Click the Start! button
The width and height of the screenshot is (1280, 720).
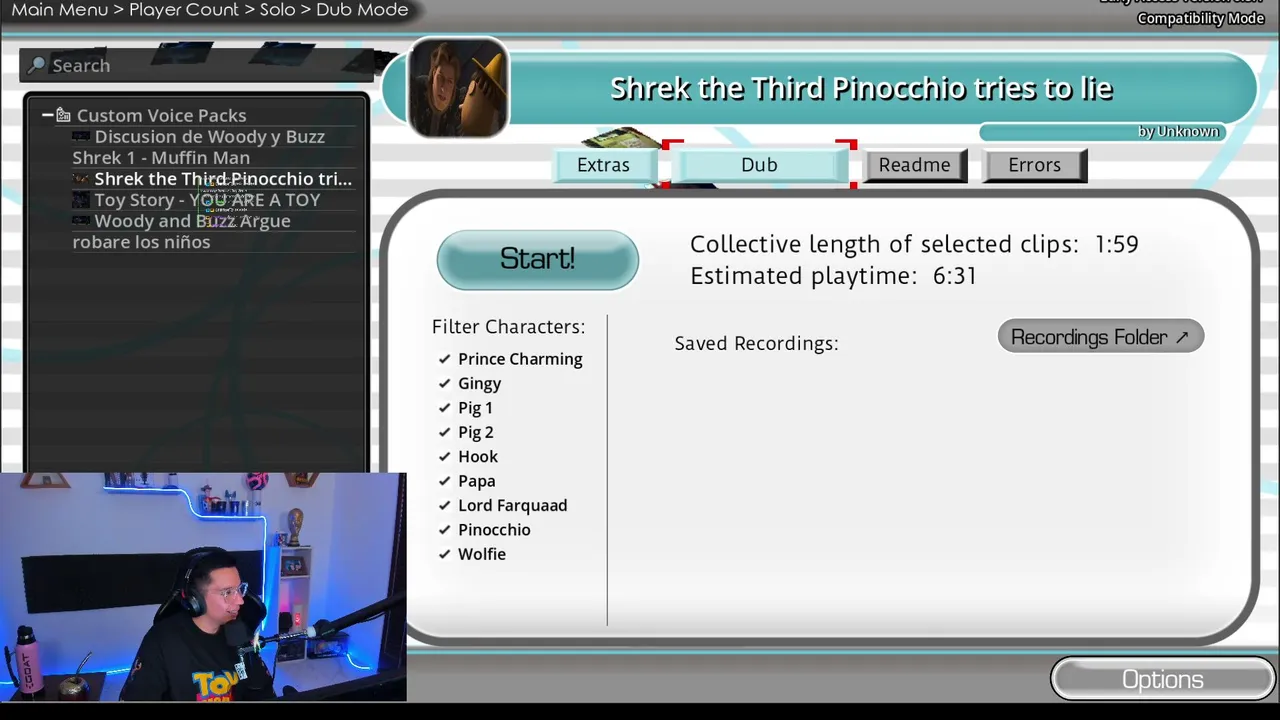point(538,259)
